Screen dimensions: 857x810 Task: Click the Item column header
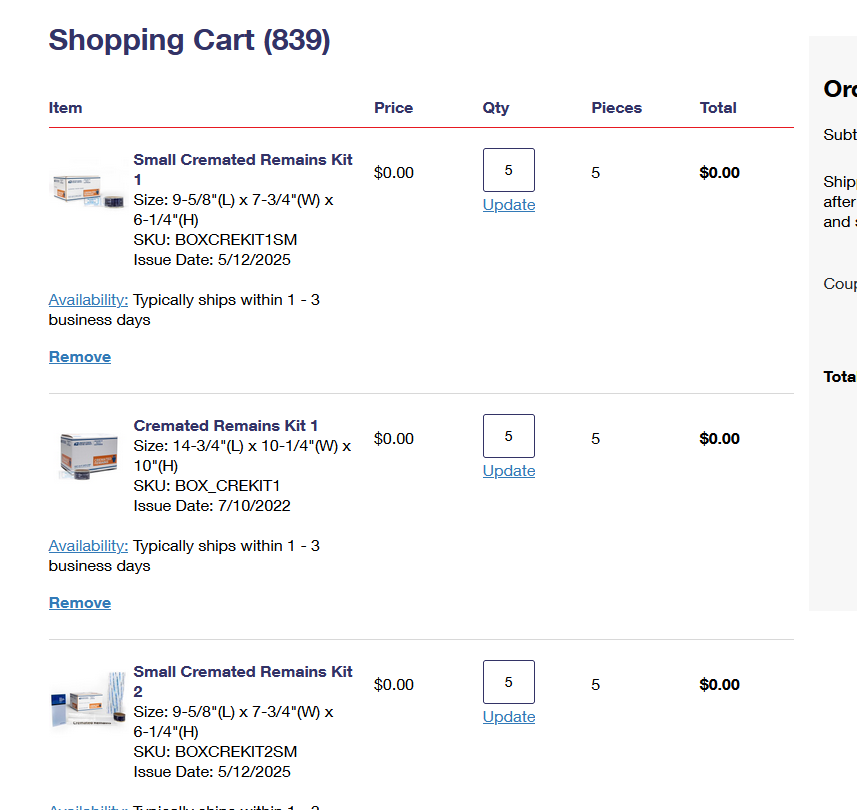65,108
